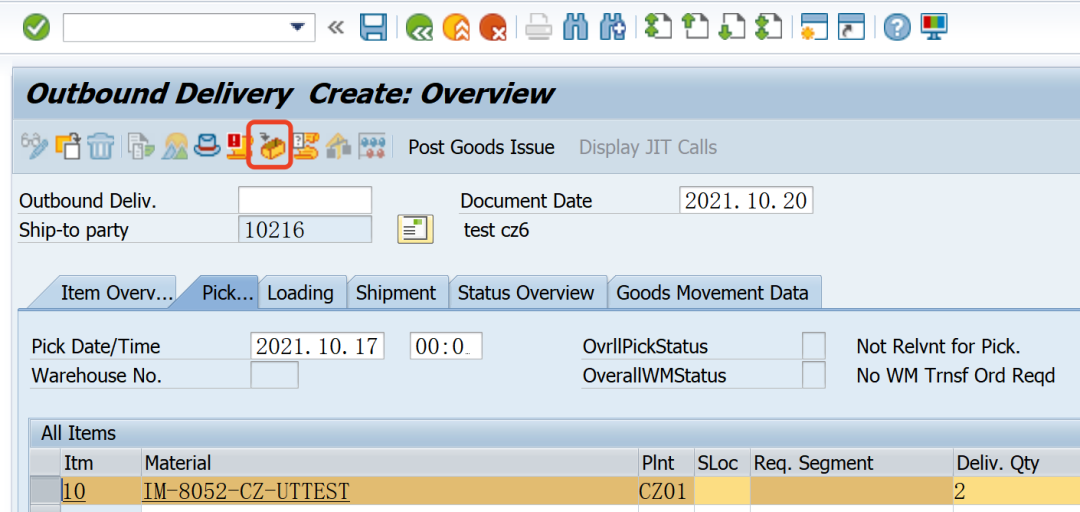The height and width of the screenshot is (512, 1080).
Task: Click the Deliv. Qty column header
Action: (x=1017, y=462)
